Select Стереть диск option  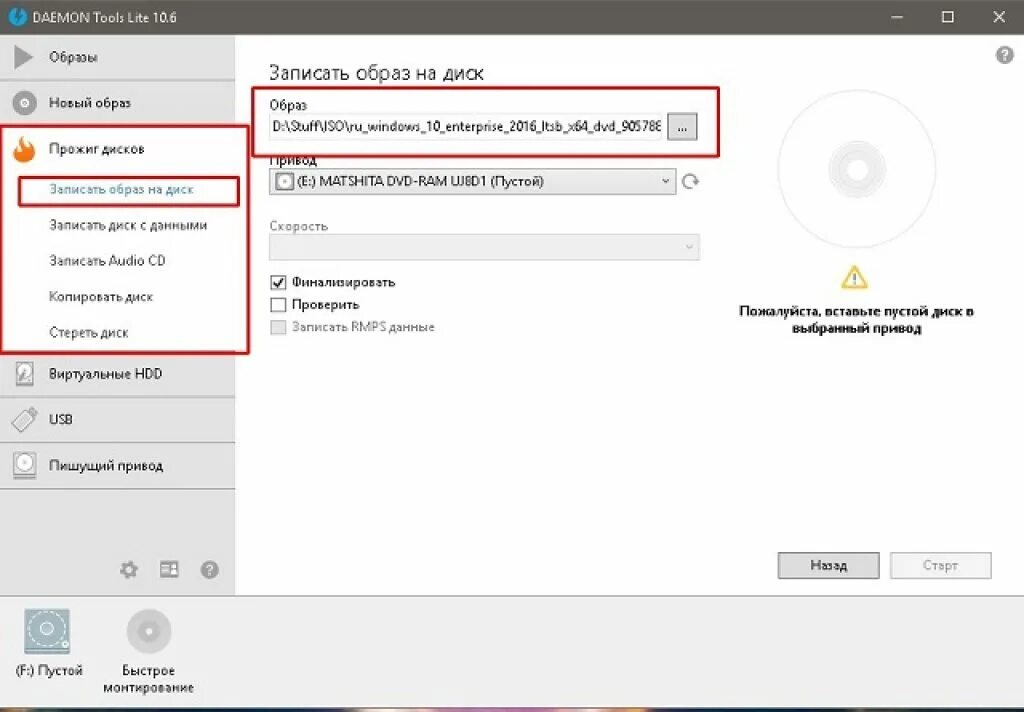88,332
